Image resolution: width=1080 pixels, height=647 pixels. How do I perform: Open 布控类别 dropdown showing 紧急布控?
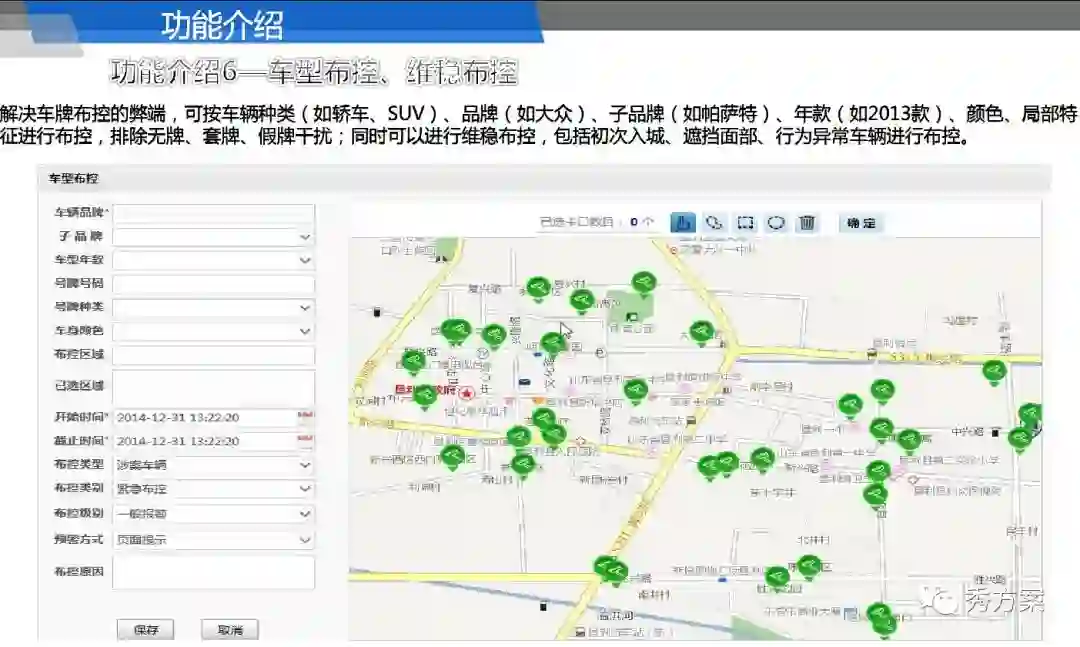214,489
